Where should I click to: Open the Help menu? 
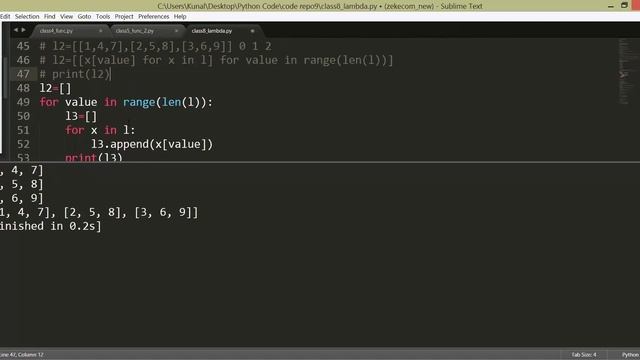(x=180, y=17)
